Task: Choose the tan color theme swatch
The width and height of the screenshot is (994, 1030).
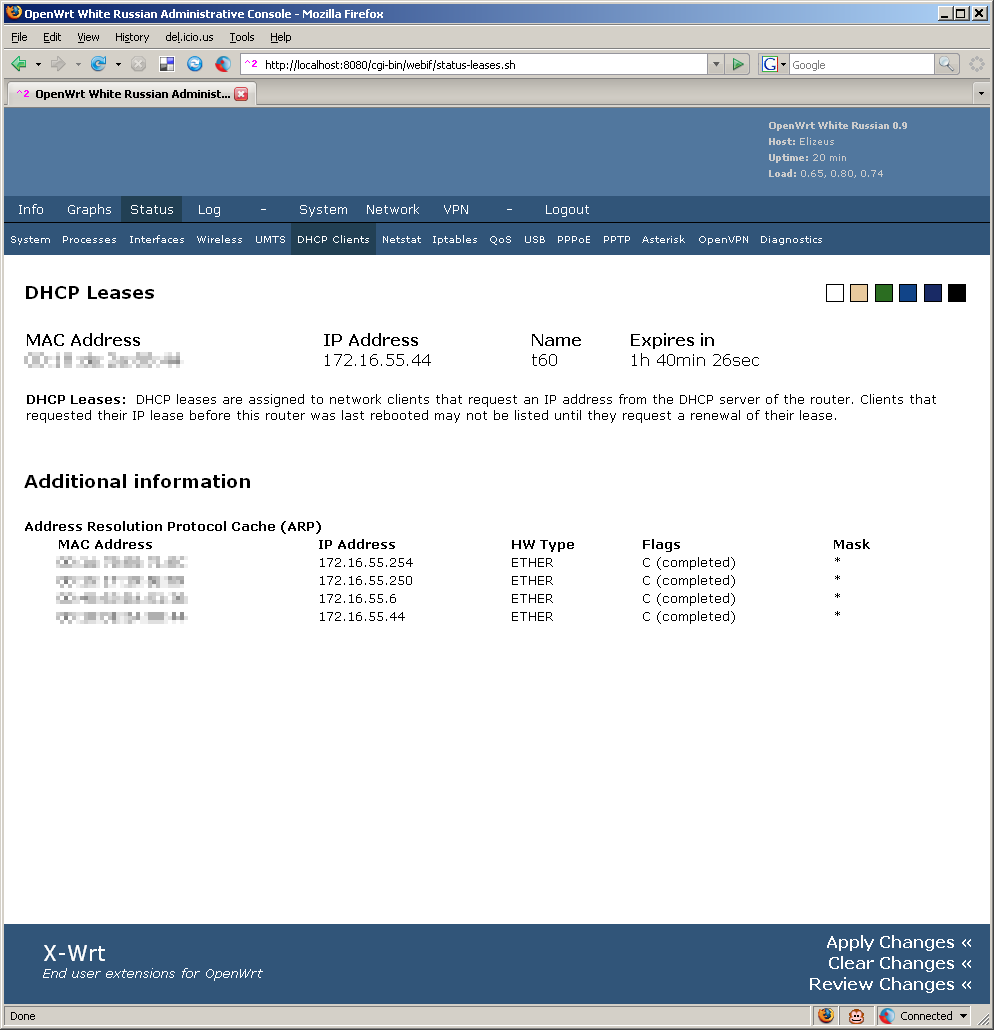Action: [859, 293]
